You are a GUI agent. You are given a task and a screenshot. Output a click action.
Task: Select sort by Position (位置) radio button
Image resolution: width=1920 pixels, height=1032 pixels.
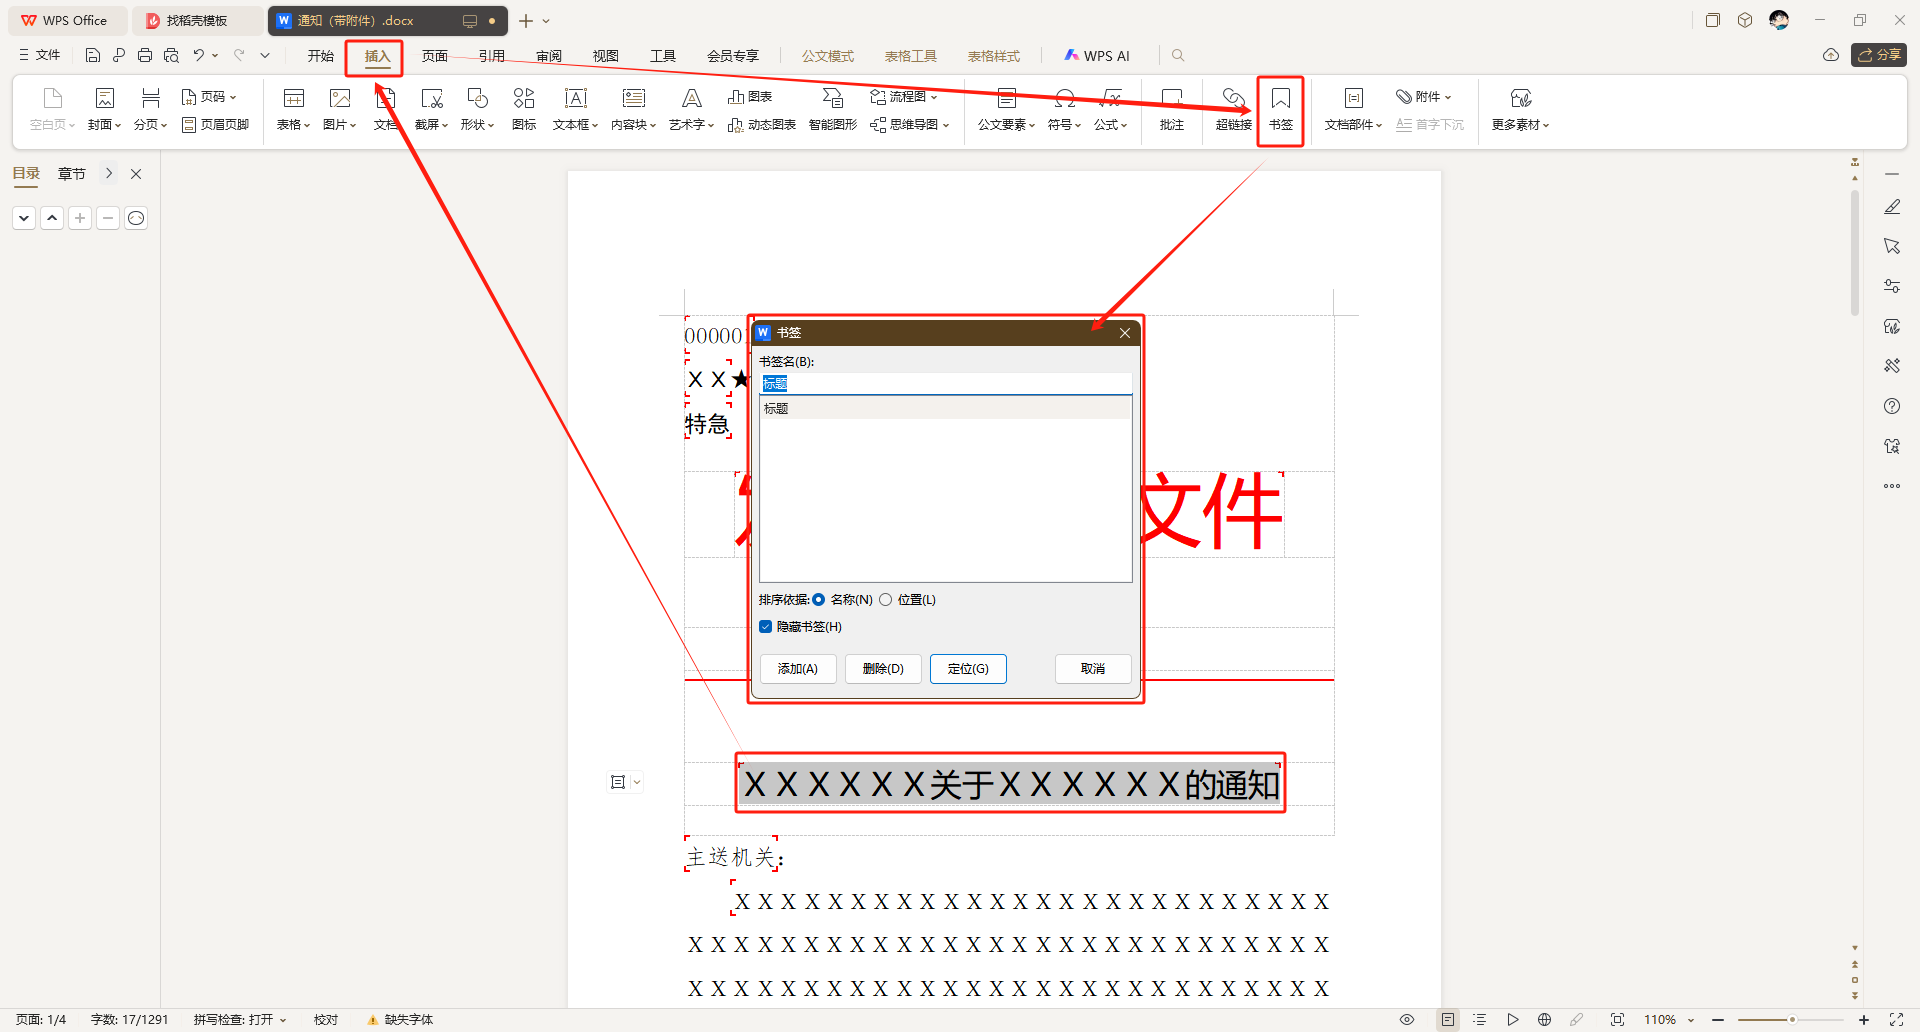[886, 600]
